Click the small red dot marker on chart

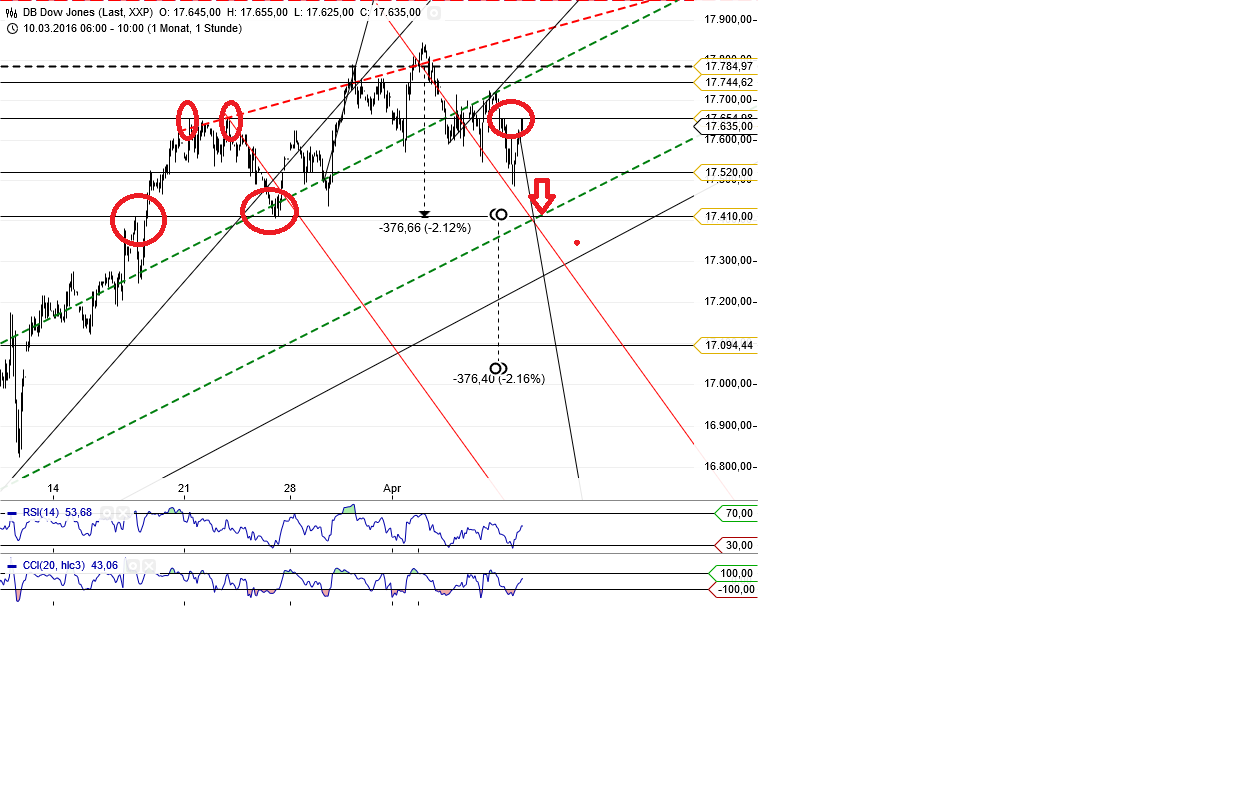(x=577, y=243)
